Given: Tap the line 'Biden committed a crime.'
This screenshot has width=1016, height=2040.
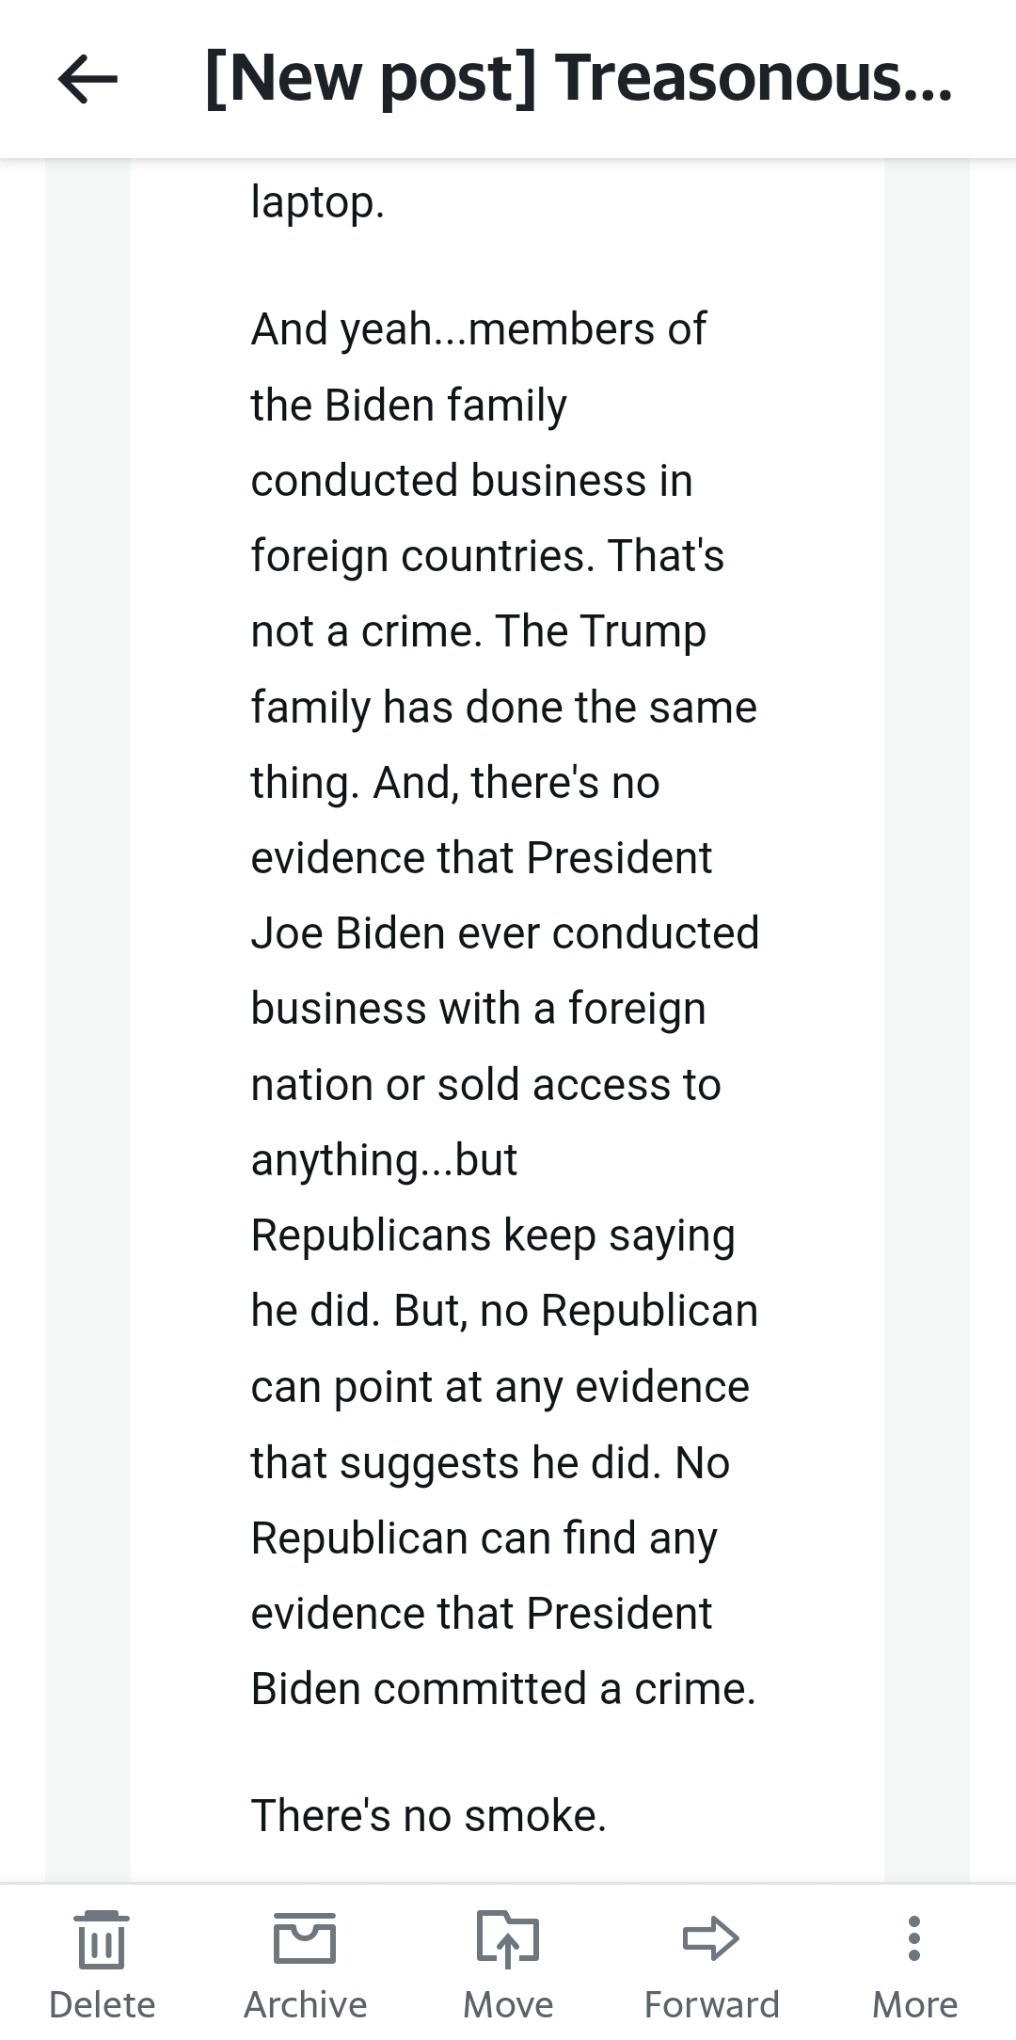Looking at the screenshot, I should pyautogui.click(x=503, y=1688).
